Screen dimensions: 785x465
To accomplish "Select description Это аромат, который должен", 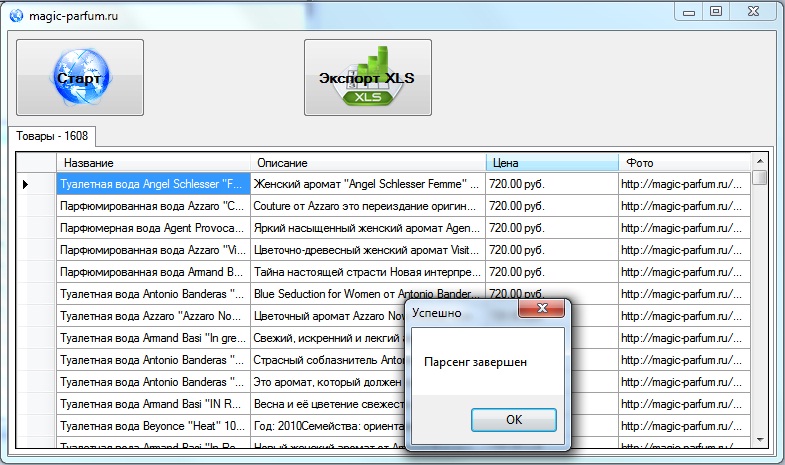I will tap(328, 382).
